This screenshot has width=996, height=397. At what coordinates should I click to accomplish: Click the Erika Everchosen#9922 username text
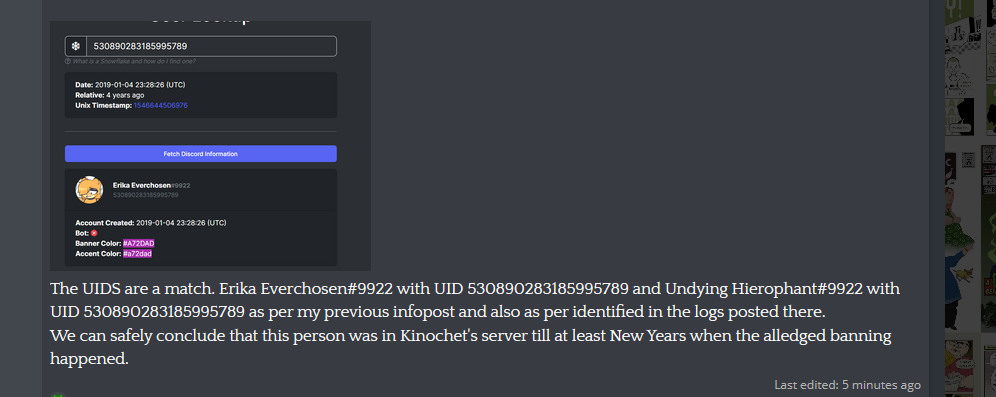(151, 185)
